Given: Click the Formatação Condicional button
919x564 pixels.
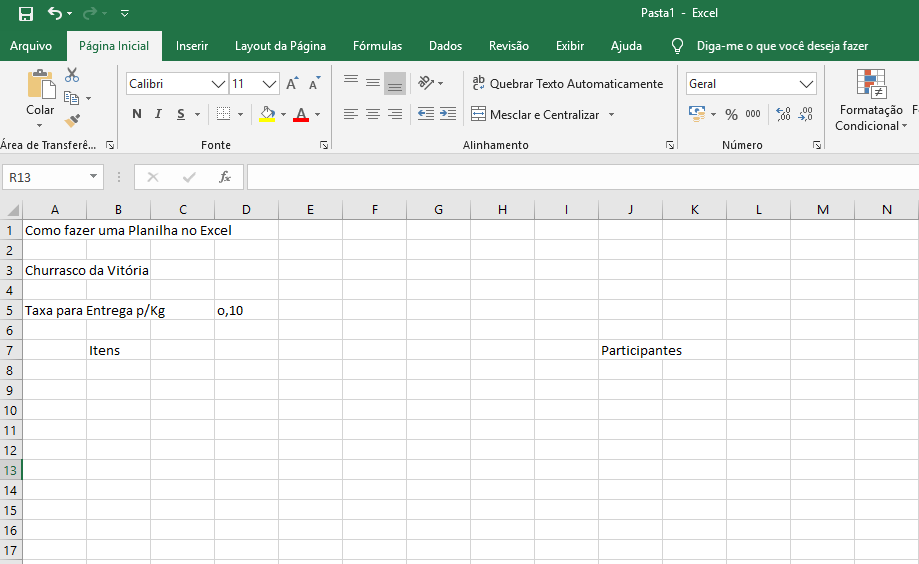Looking at the screenshot, I should 871,100.
